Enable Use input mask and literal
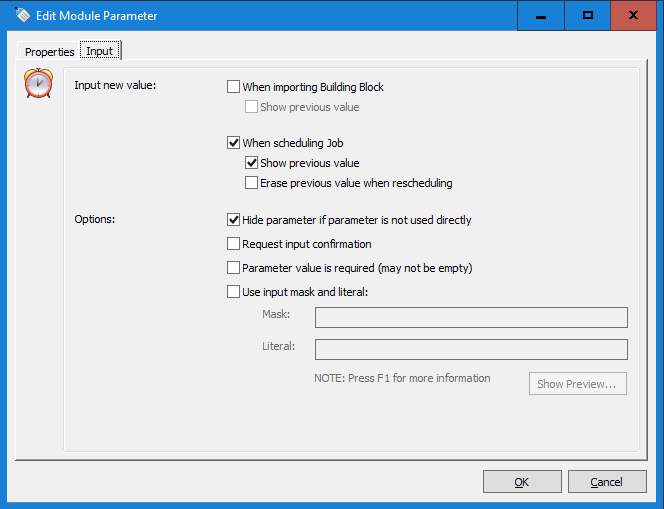This screenshot has height=509, width=664. [233, 292]
